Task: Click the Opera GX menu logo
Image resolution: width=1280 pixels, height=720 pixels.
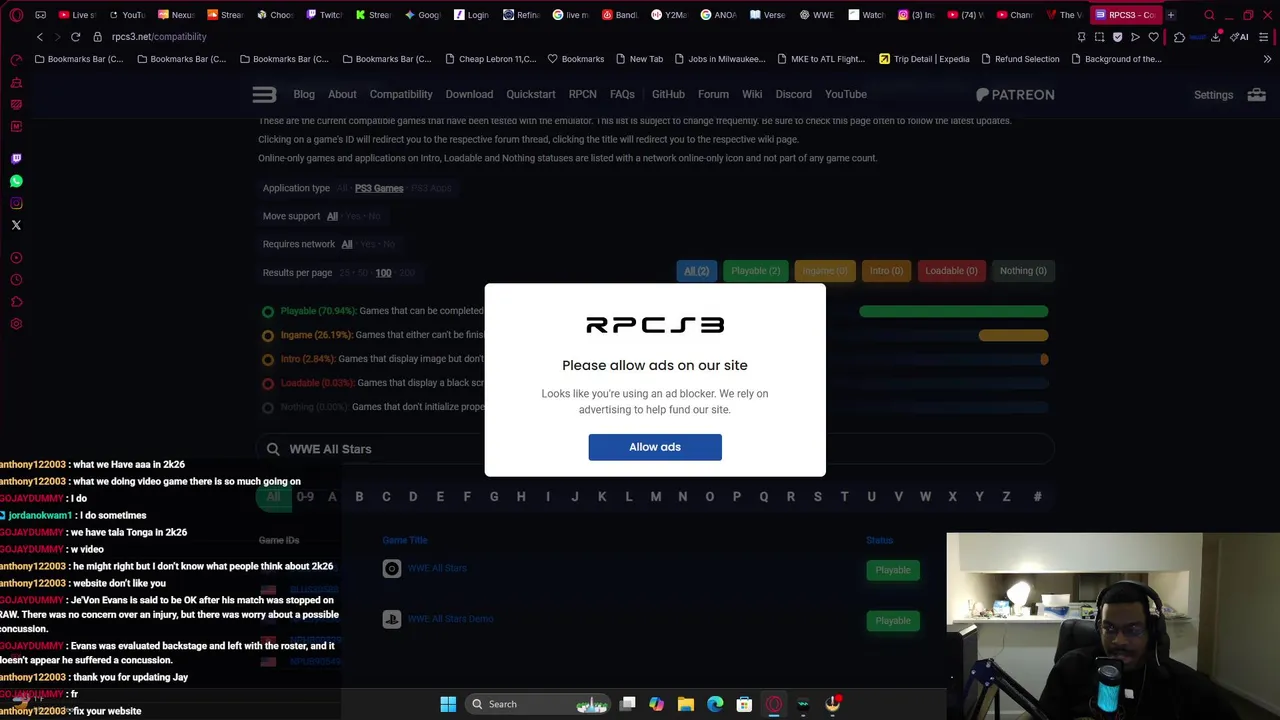Action: click(x=16, y=15)
